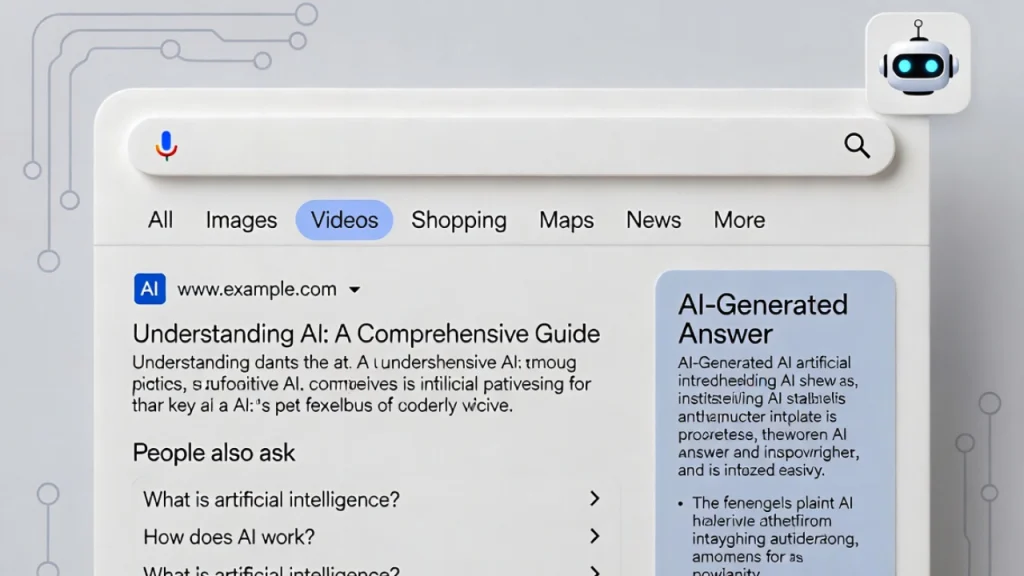Click the AI favicon beside www.example.com
The image size is (1024, 576).
click(x=150, y=288)
